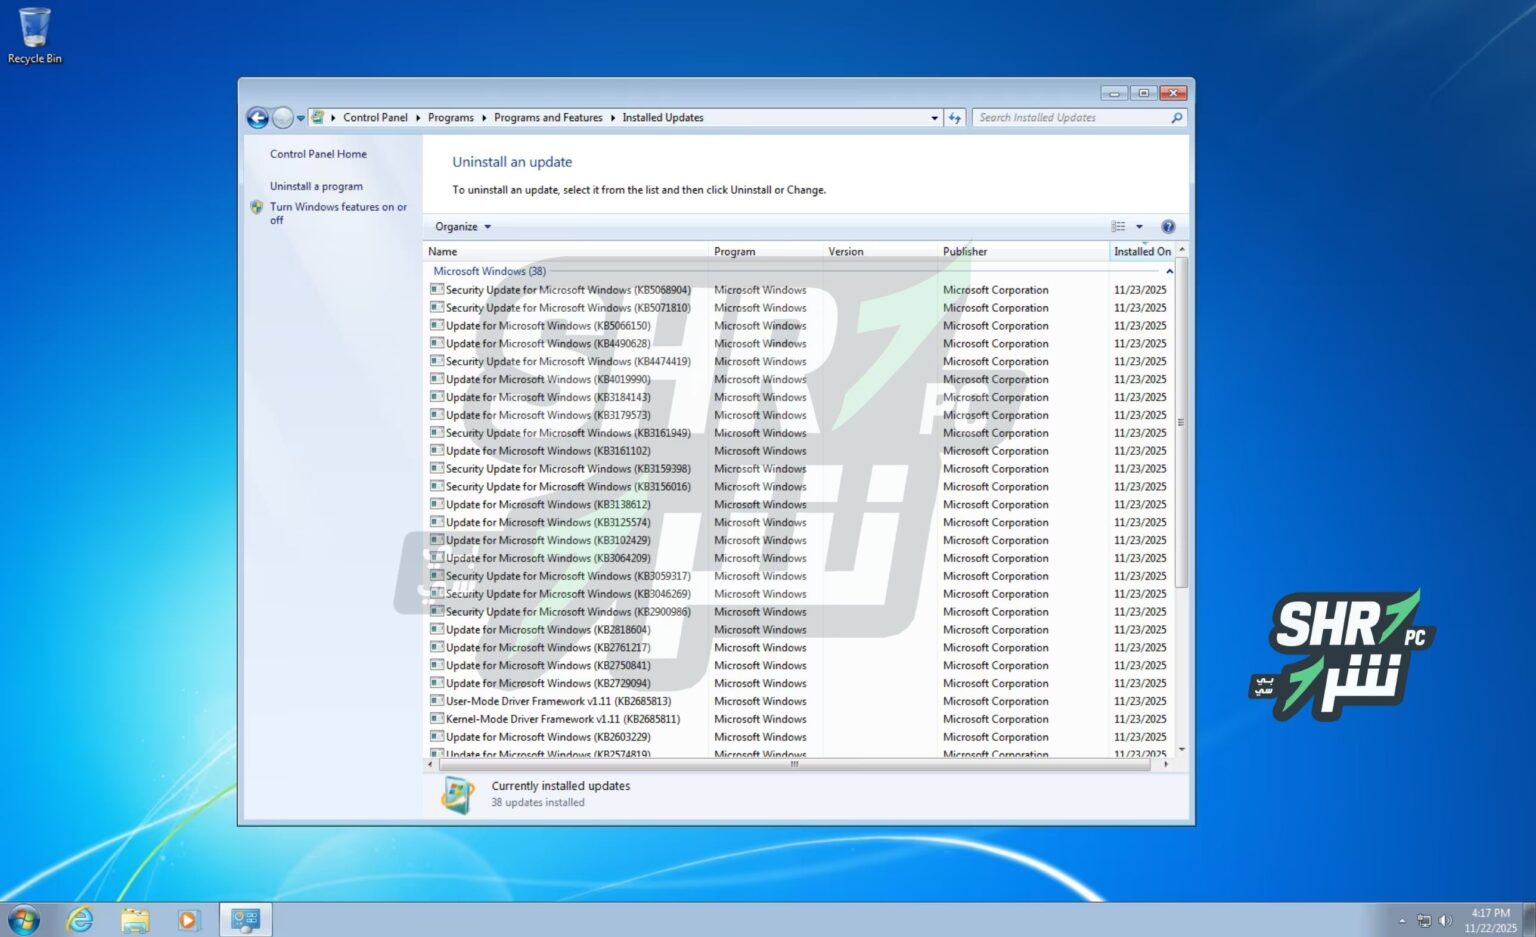Navigate to Programs and Features via breadcrumb
The height and width of the screenshot is (937, 1536).
tap(548, 117)
